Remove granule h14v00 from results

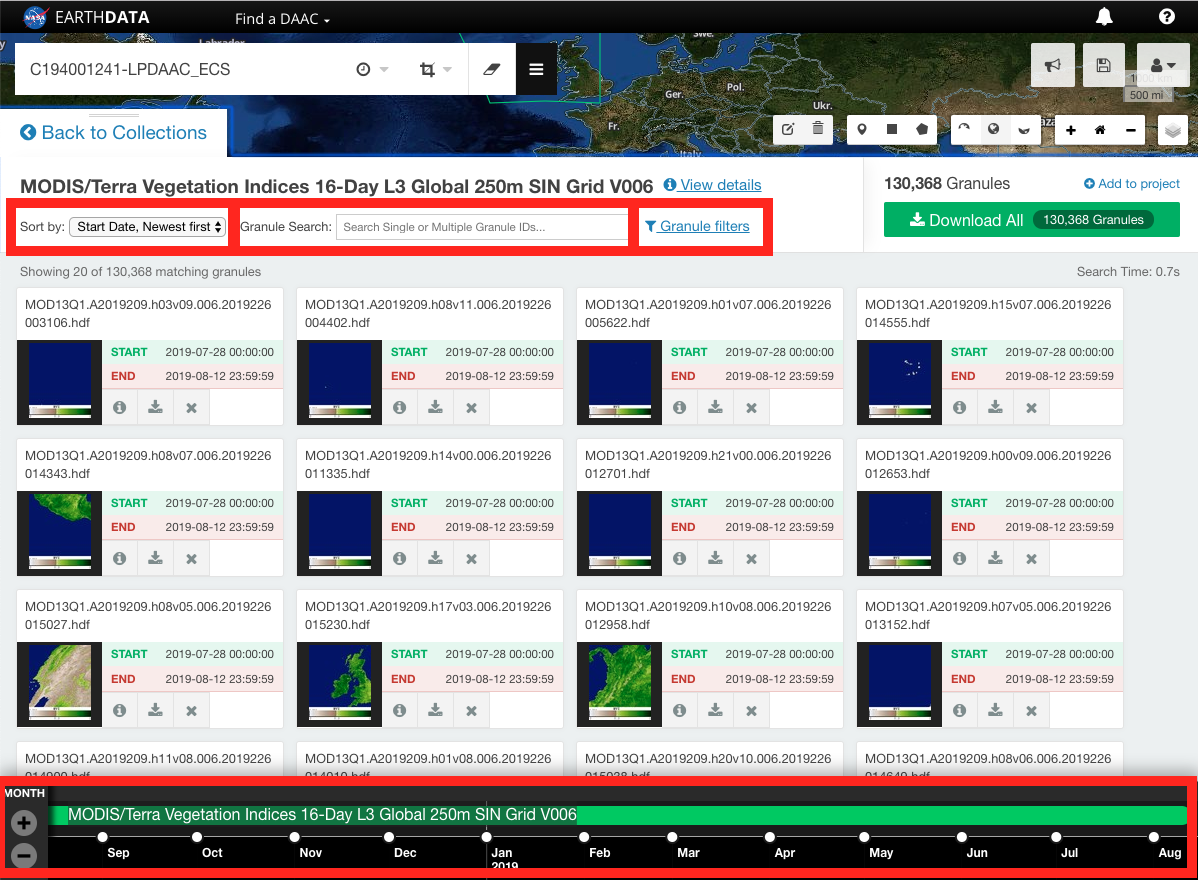point(471,558)
